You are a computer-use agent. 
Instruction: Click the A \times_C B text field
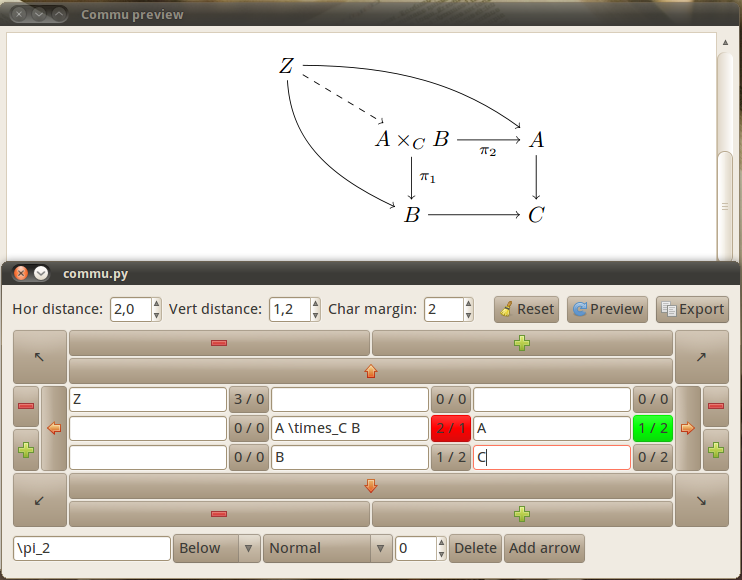point(350,429)
